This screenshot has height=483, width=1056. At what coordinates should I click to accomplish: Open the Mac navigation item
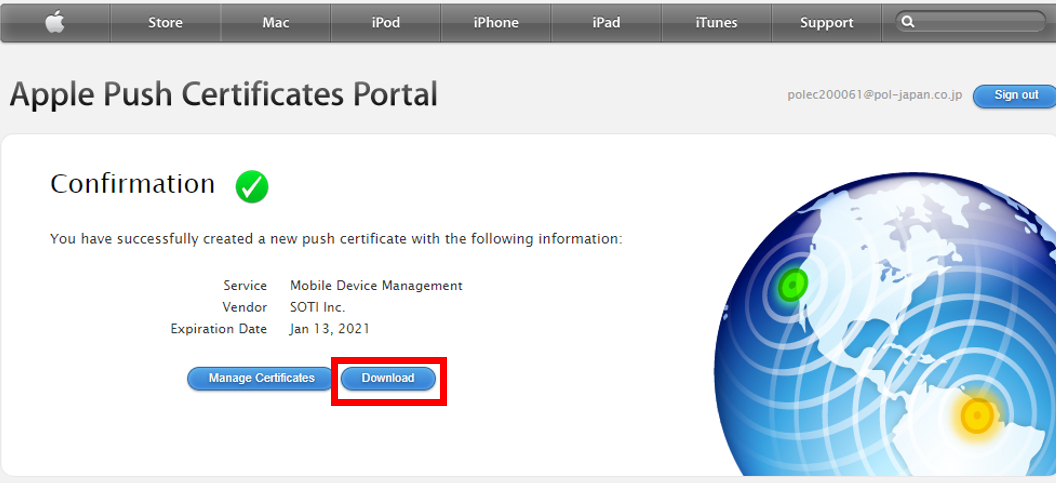(x=276, y=22)
